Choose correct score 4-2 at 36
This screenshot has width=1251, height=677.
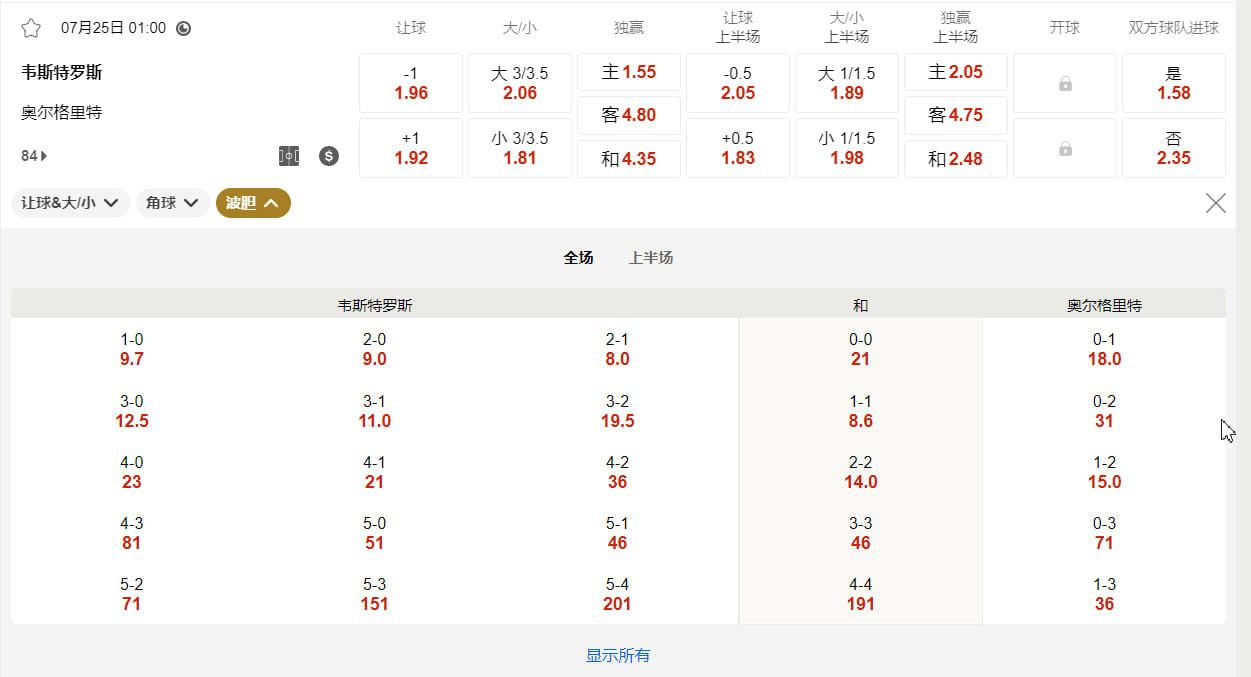[x=618, y=472]
